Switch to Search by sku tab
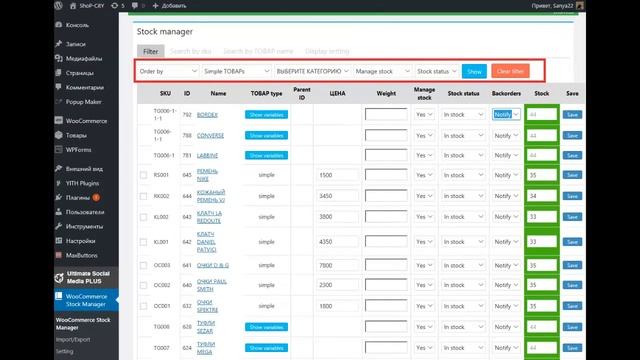Image resolution: width=640 pixels, height=360 pixels. click(x=191, y=51)
